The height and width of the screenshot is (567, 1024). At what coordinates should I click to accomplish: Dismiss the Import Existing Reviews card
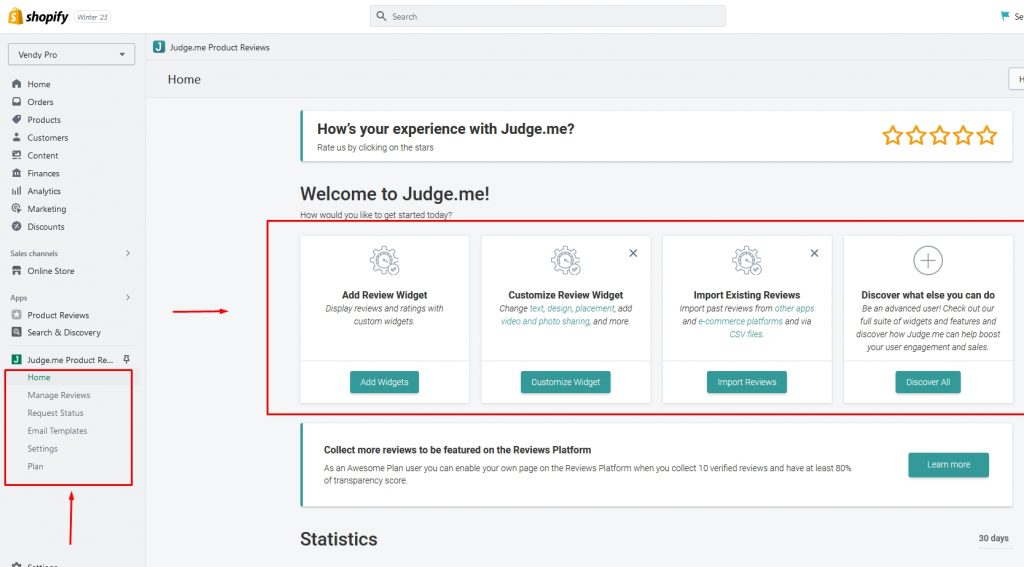pyautogui.click(x=814, y=253)
